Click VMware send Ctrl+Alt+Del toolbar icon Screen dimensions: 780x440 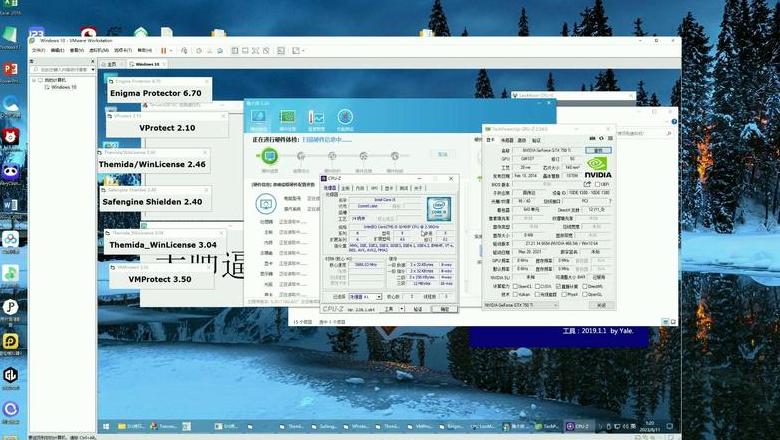(184, 50)
